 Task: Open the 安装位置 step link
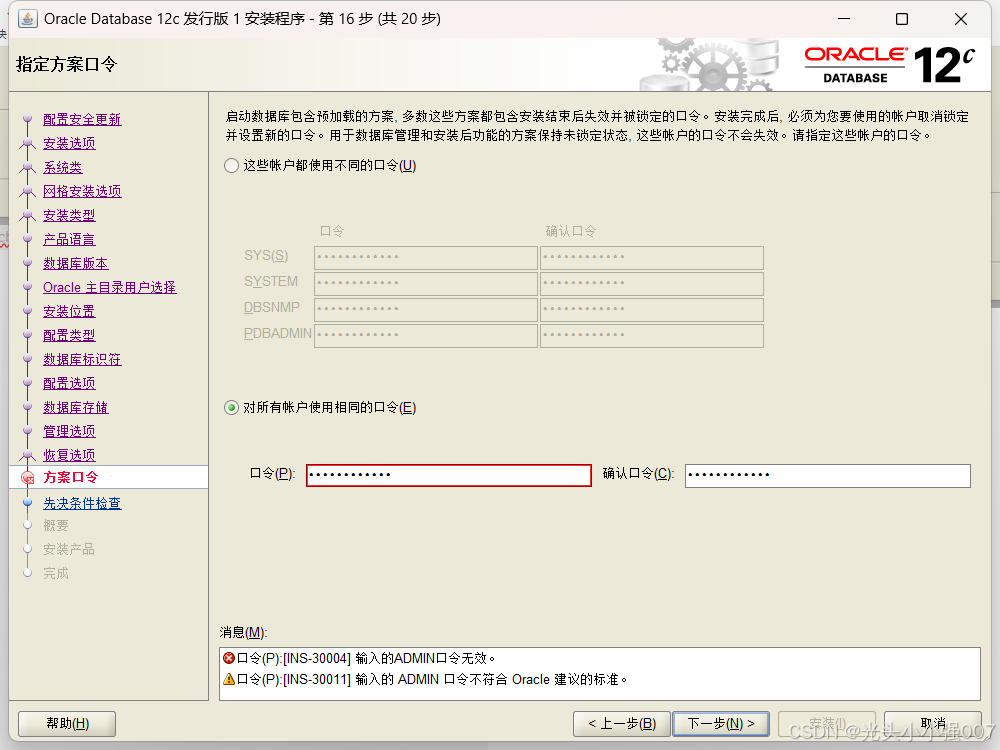[69, 312]
